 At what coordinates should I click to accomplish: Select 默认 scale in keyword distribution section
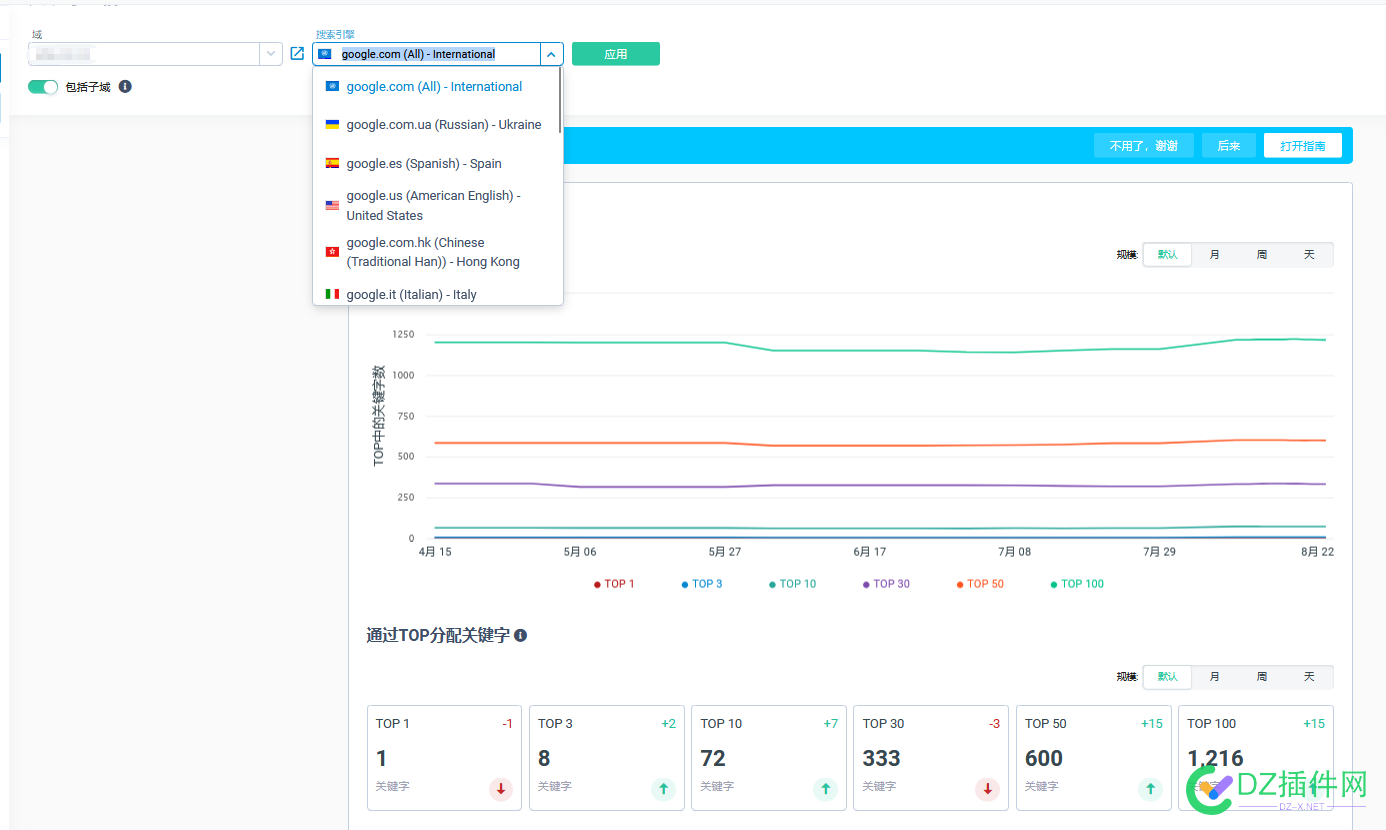pos(1167,677)
